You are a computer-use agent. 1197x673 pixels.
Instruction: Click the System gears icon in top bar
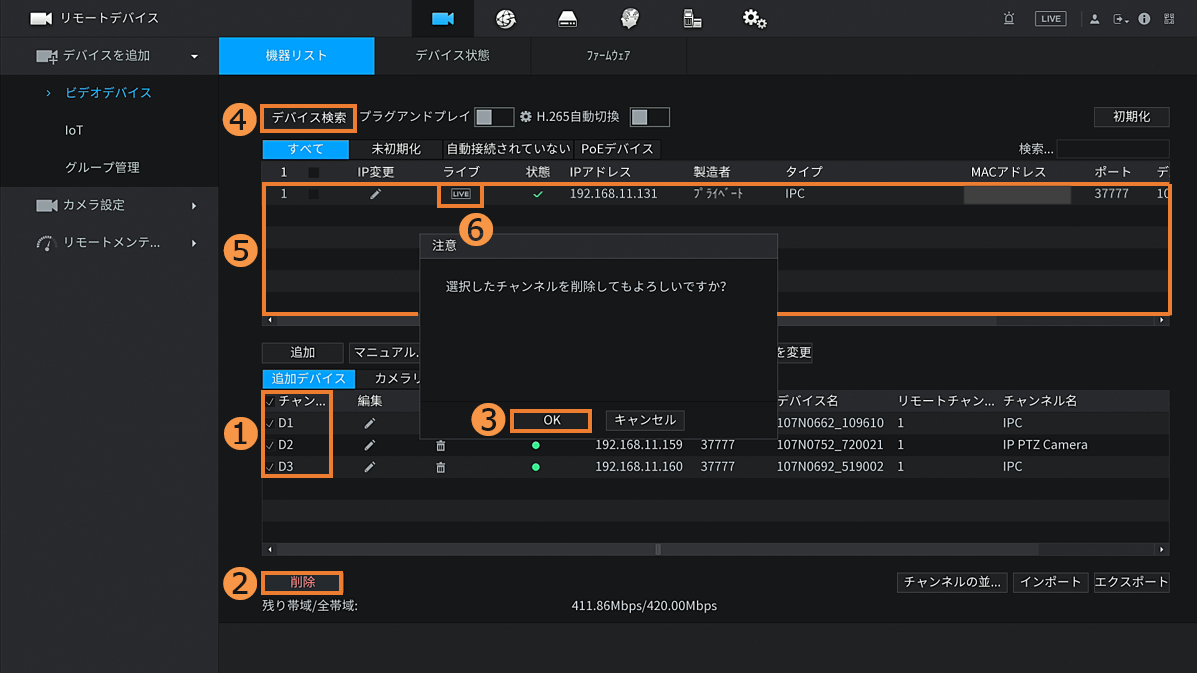[x=754, y=19]
